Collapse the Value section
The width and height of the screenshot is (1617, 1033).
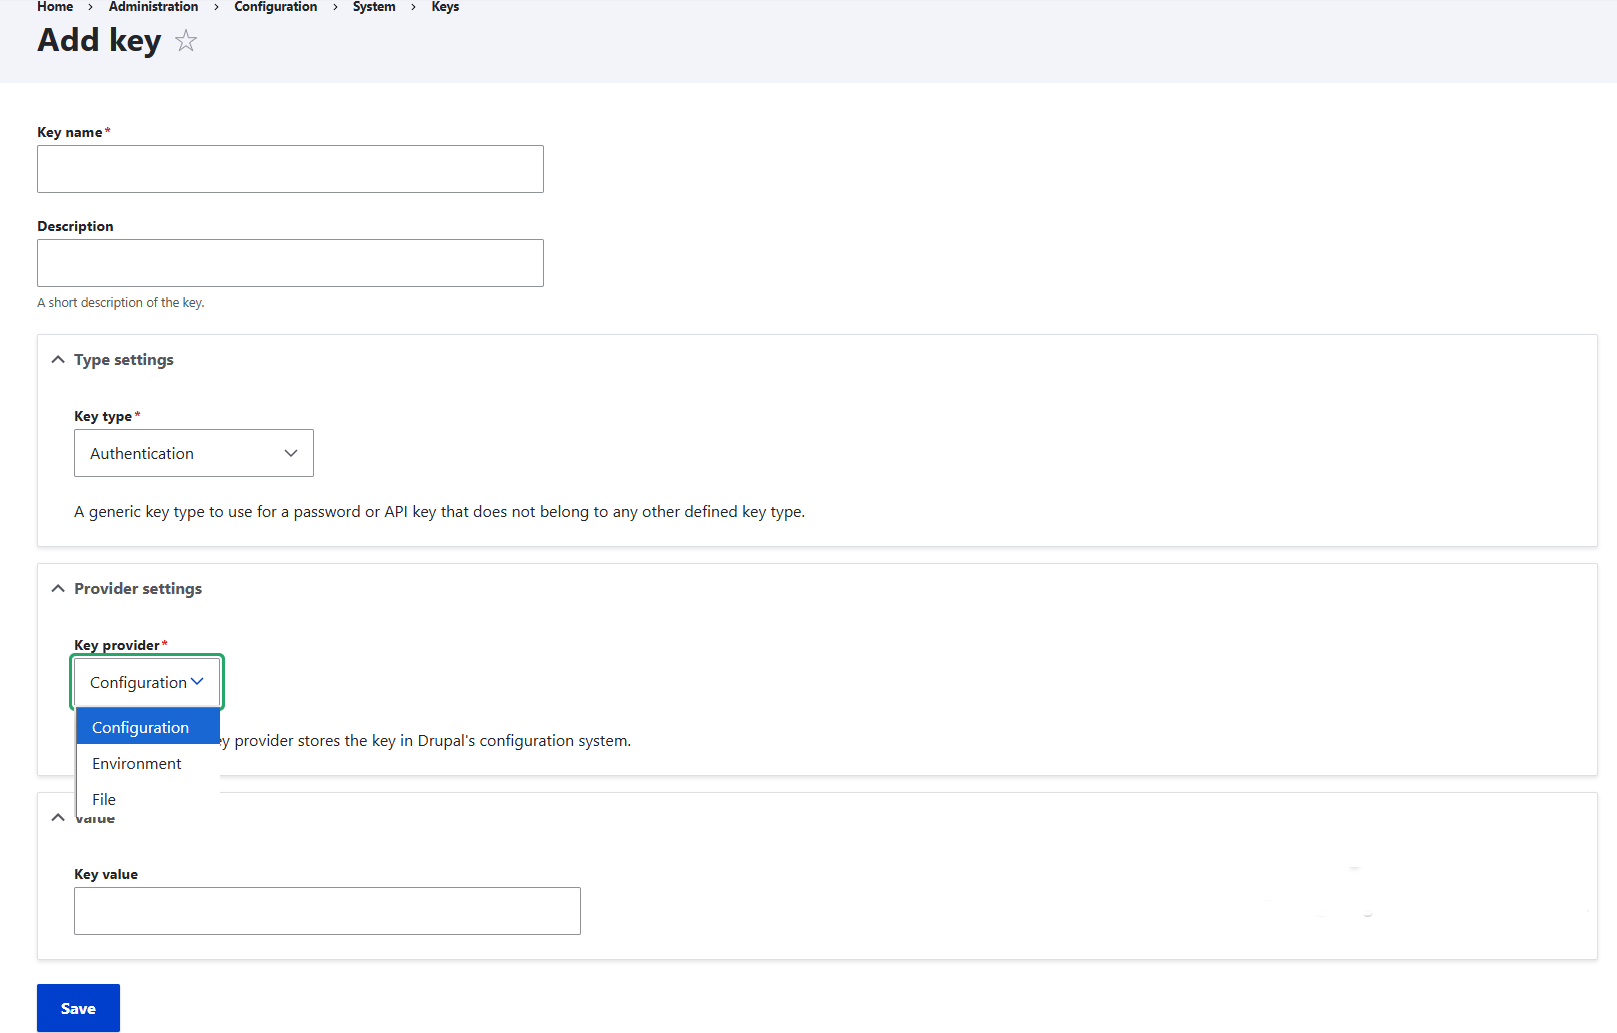[x=58, y=816]
